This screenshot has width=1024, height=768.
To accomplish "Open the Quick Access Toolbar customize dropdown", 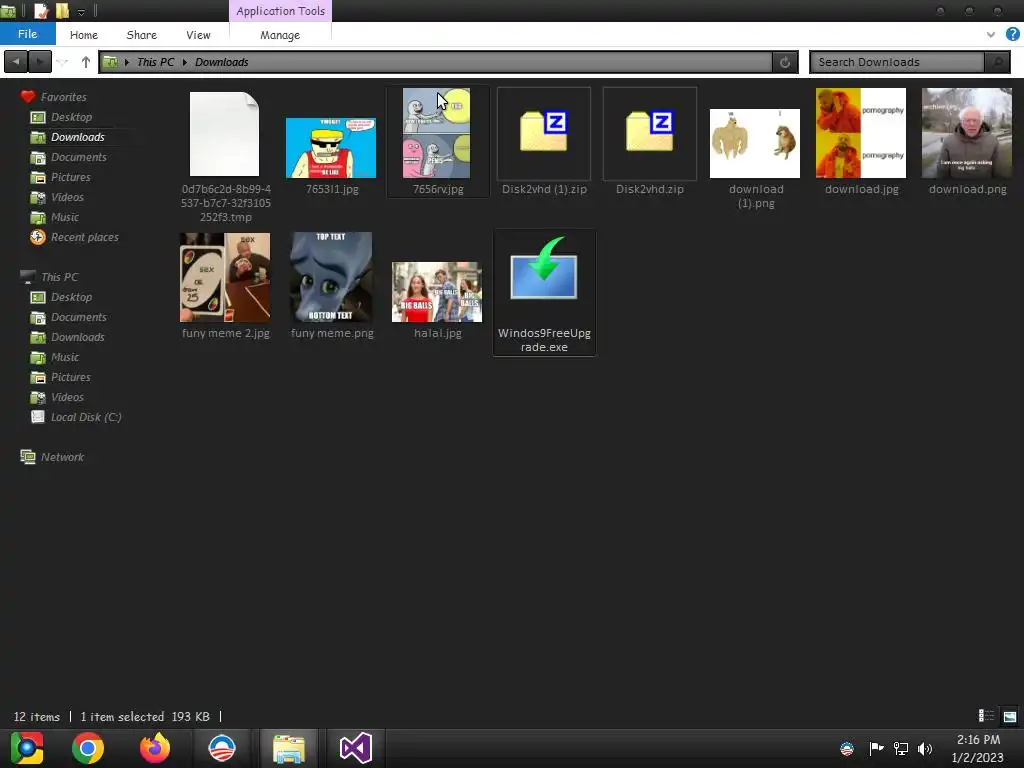I will tap(81, 11).
